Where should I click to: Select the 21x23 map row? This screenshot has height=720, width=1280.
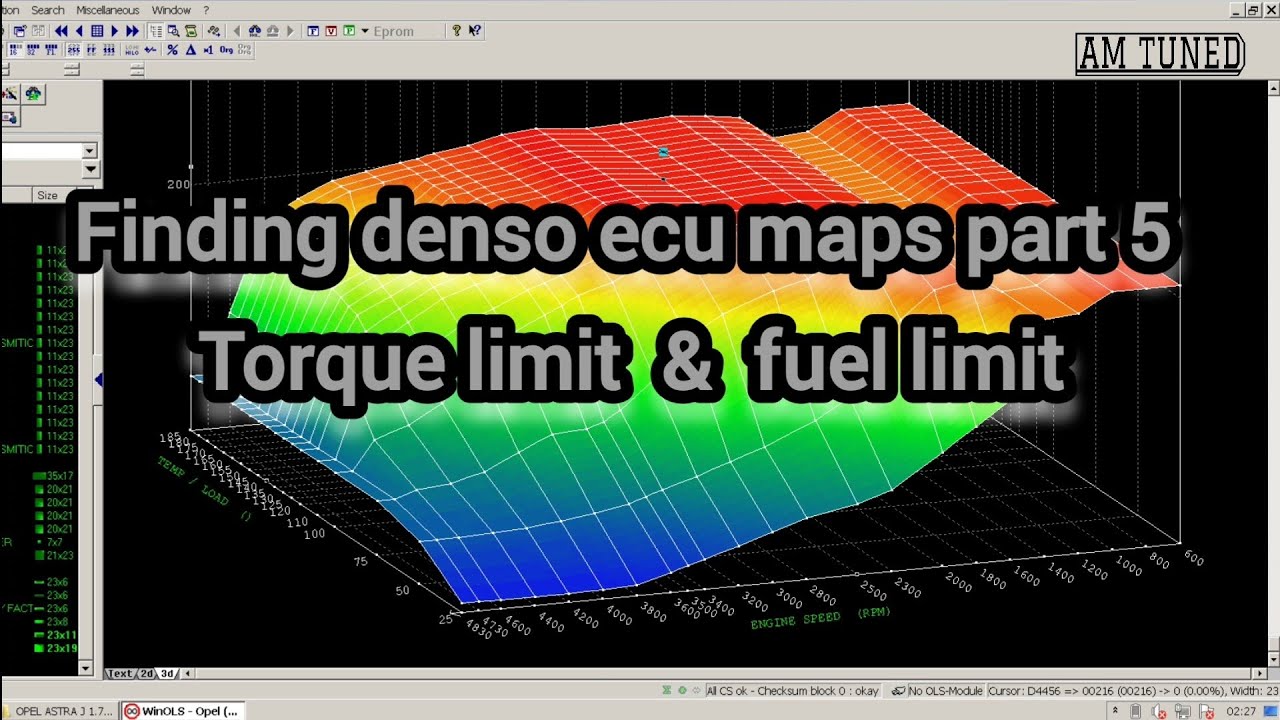click(x=54, y=554)
